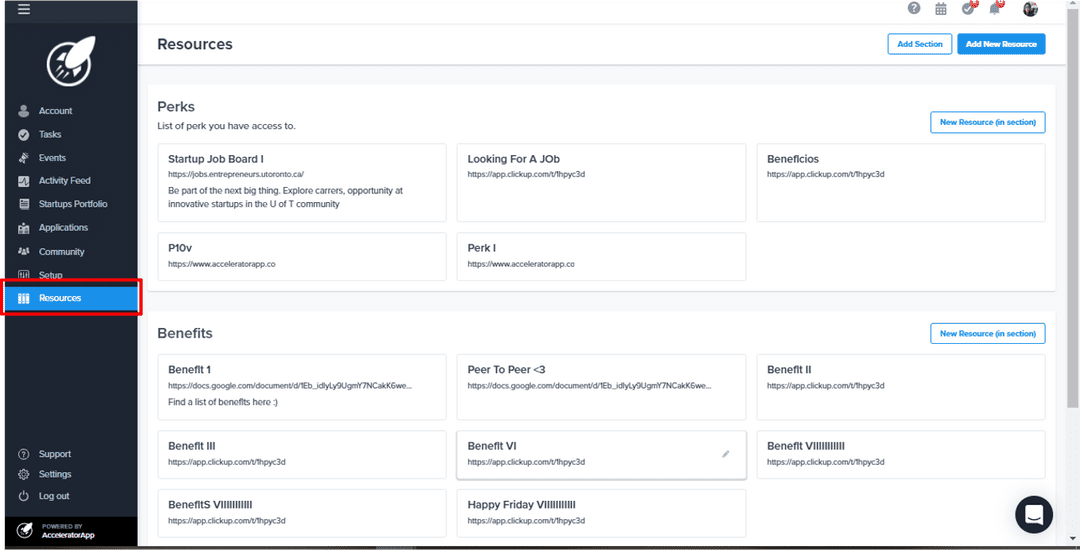
Task: Click Log out in sidebar
Action: point(54,496)
